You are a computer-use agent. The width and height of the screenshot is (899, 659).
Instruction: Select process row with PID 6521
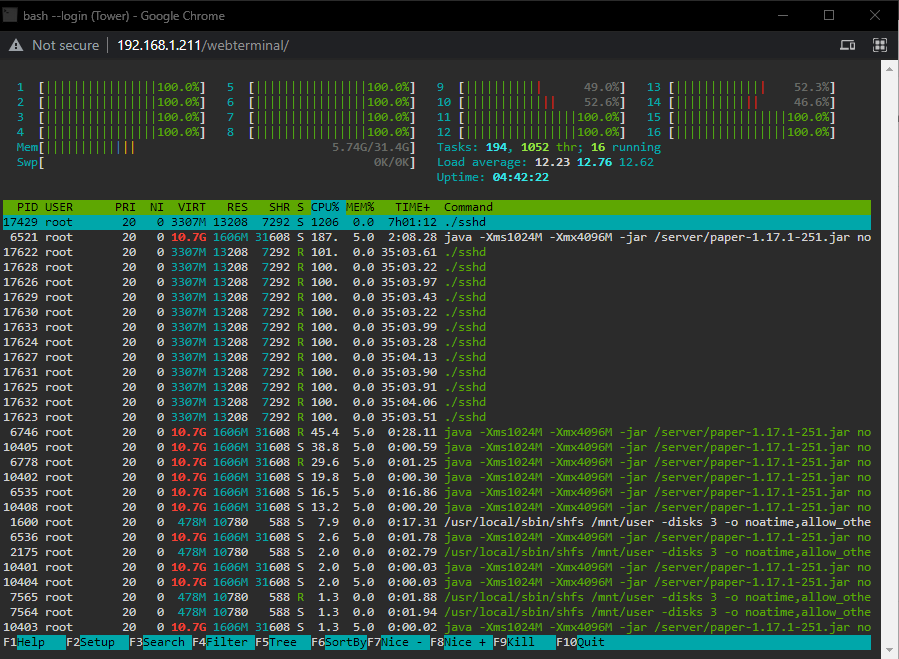click(437, 237)
